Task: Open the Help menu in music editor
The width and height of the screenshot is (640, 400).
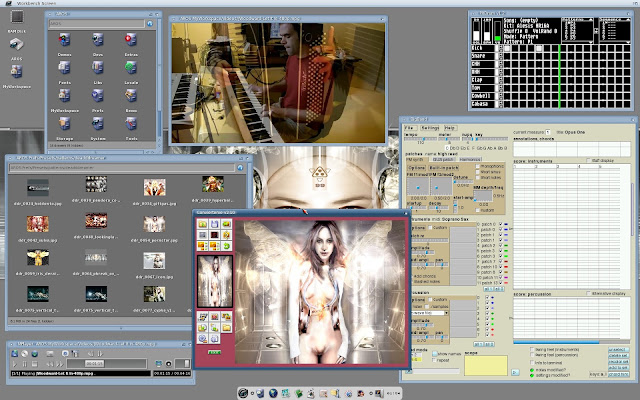Action: (x=450, y=128)
